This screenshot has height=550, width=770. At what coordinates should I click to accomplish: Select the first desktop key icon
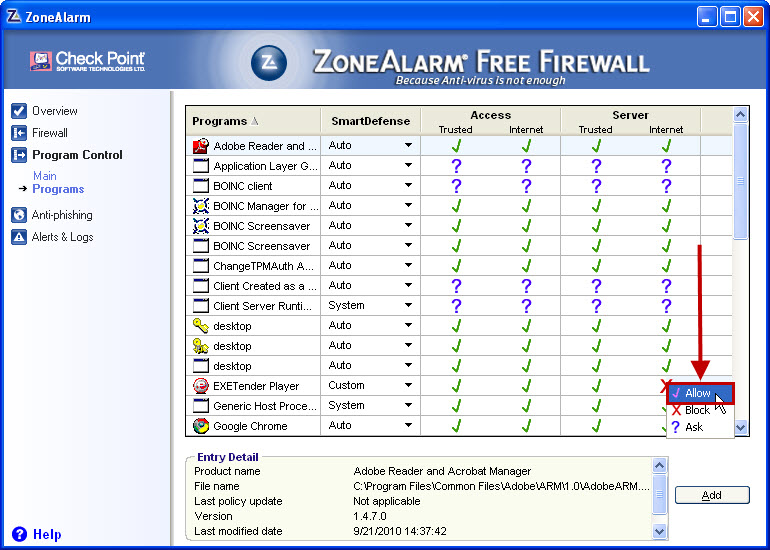[201, 326]
